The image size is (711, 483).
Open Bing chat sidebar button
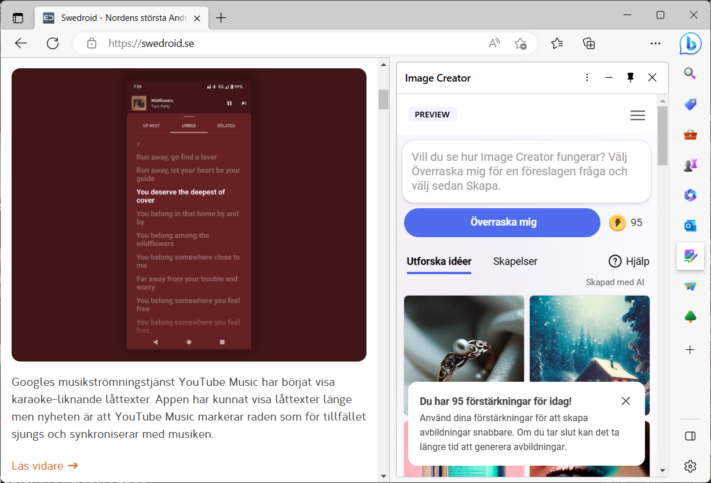click(x=690, y=44)
